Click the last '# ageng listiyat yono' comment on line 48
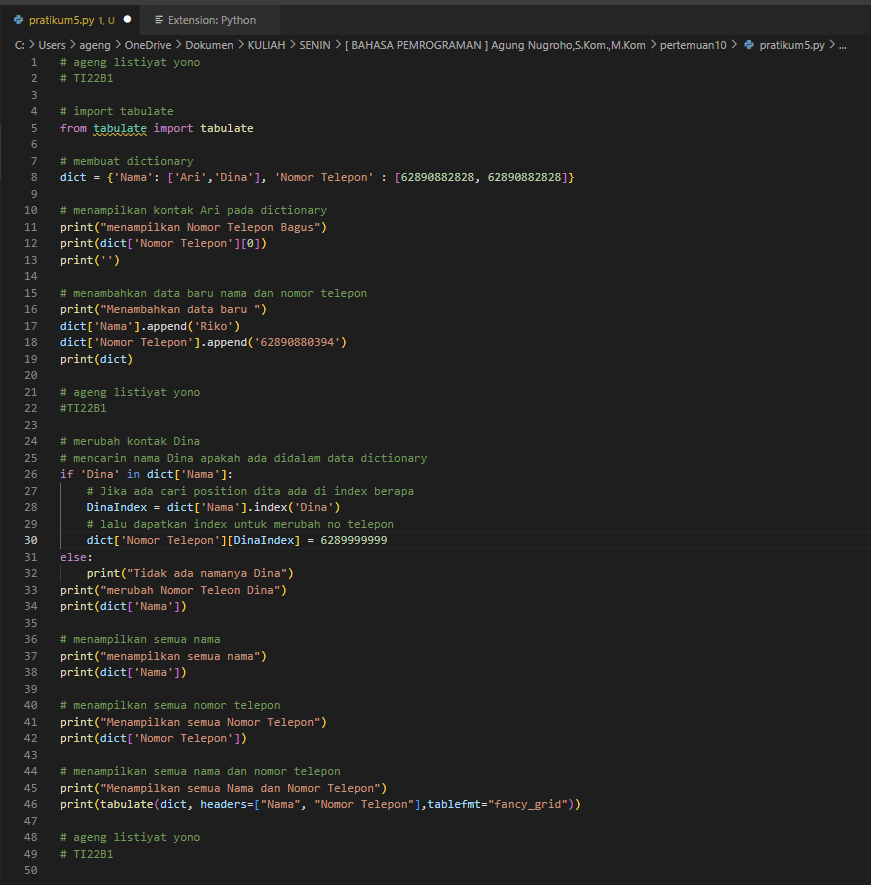This screenshot has width=871, height=885. 130,838
